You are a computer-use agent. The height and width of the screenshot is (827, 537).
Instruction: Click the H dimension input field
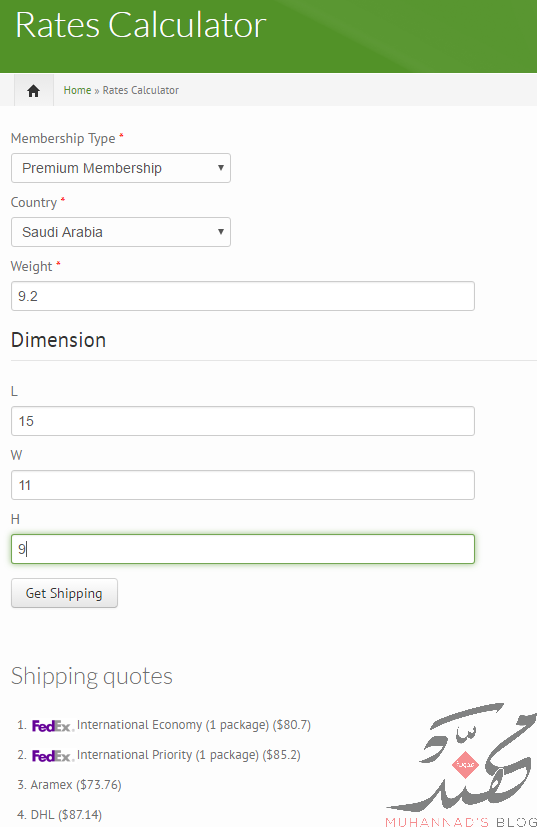click(243, 549)
